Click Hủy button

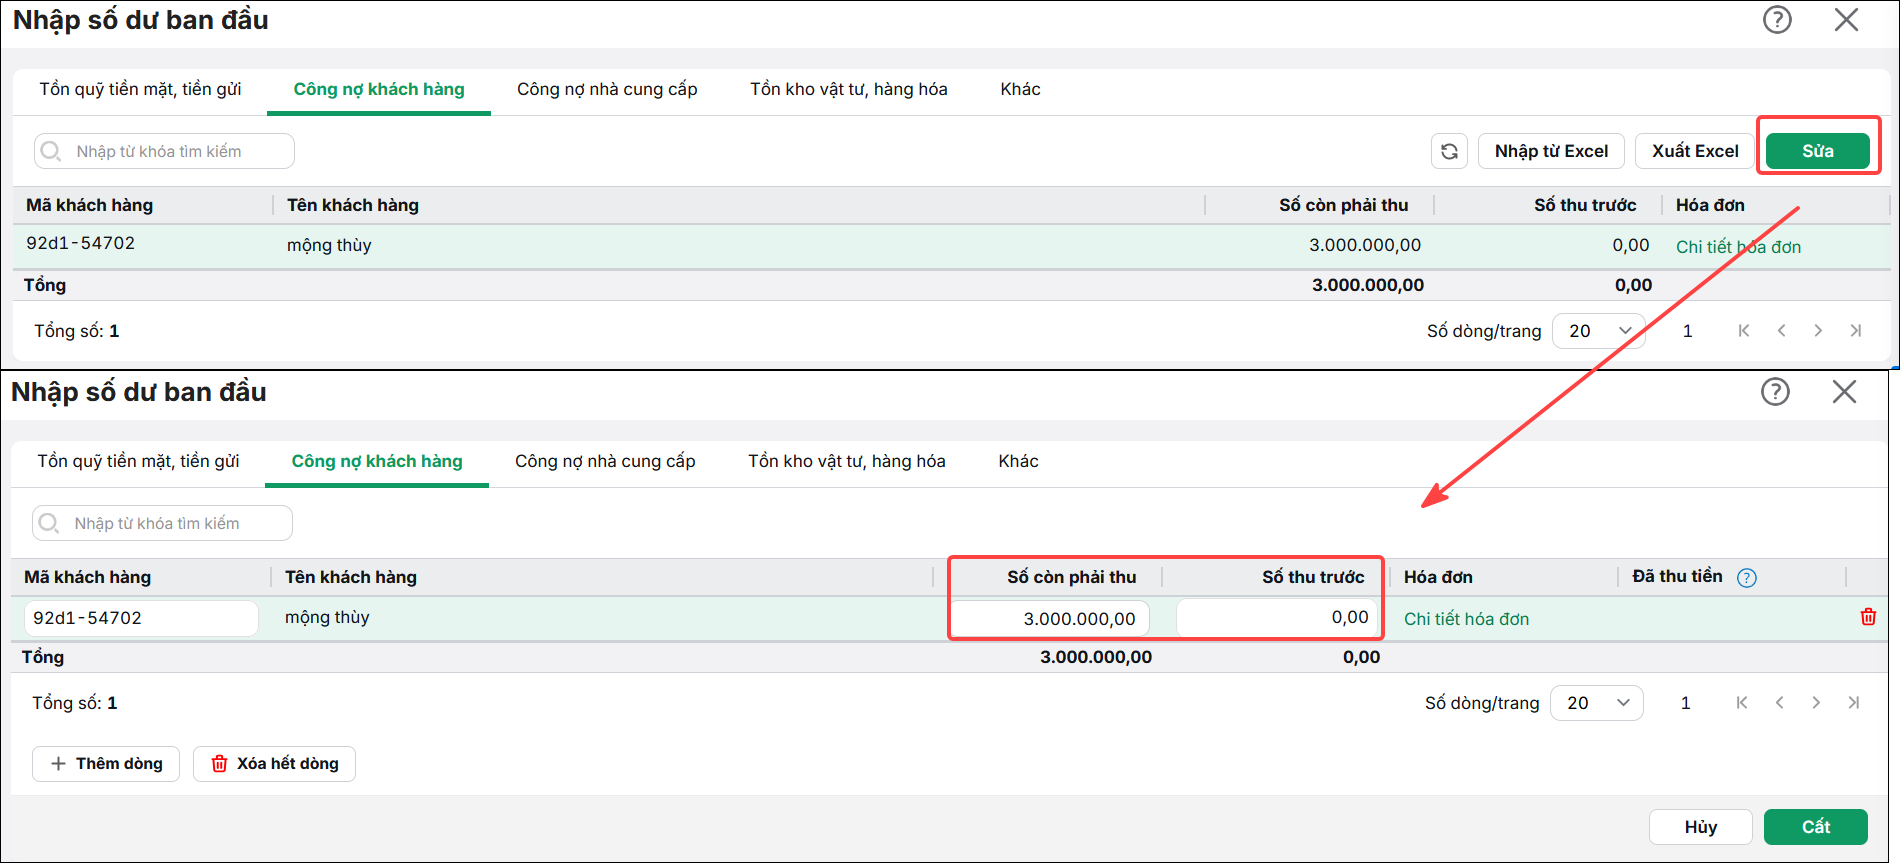pyautogui.click(x=1700, y=827)
